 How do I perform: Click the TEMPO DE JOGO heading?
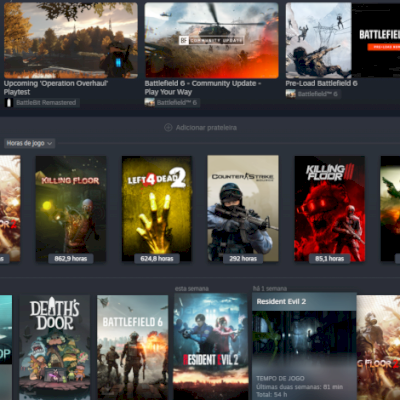click(280, 379)
